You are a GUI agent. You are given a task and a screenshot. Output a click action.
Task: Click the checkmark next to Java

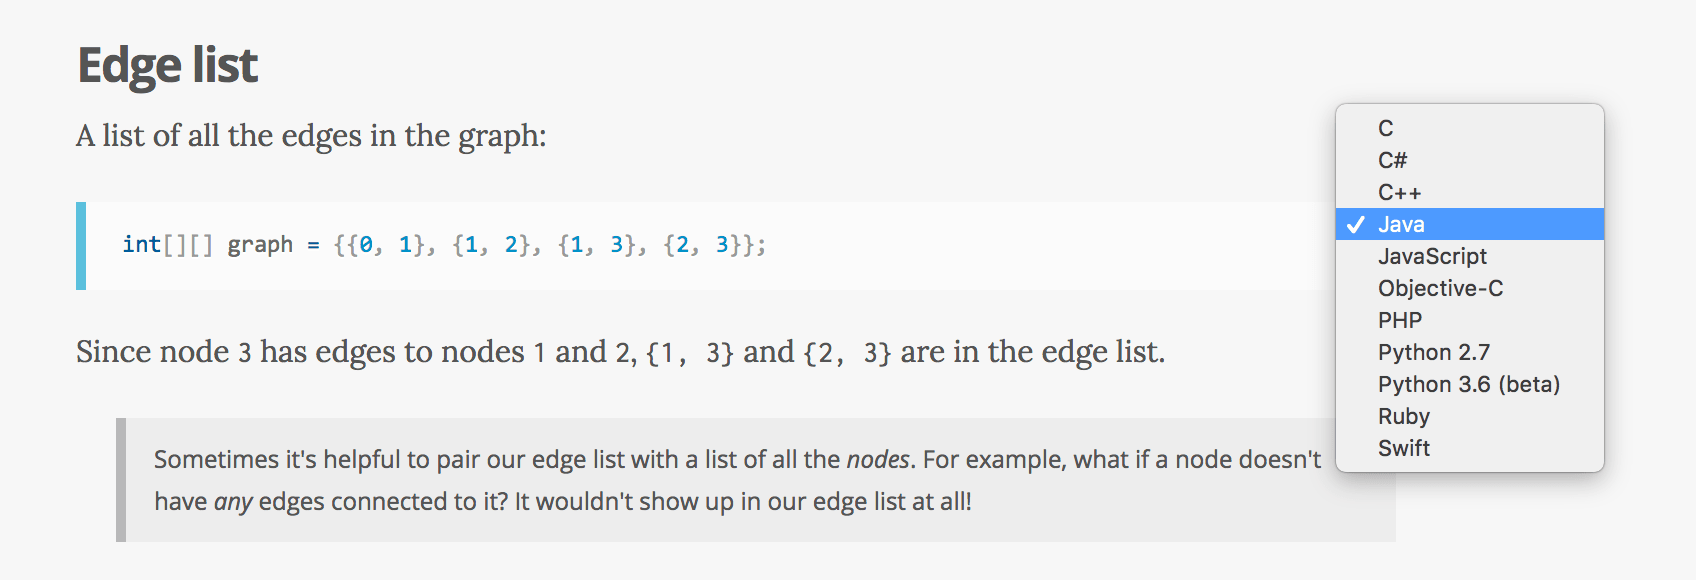pos(1355,224)
